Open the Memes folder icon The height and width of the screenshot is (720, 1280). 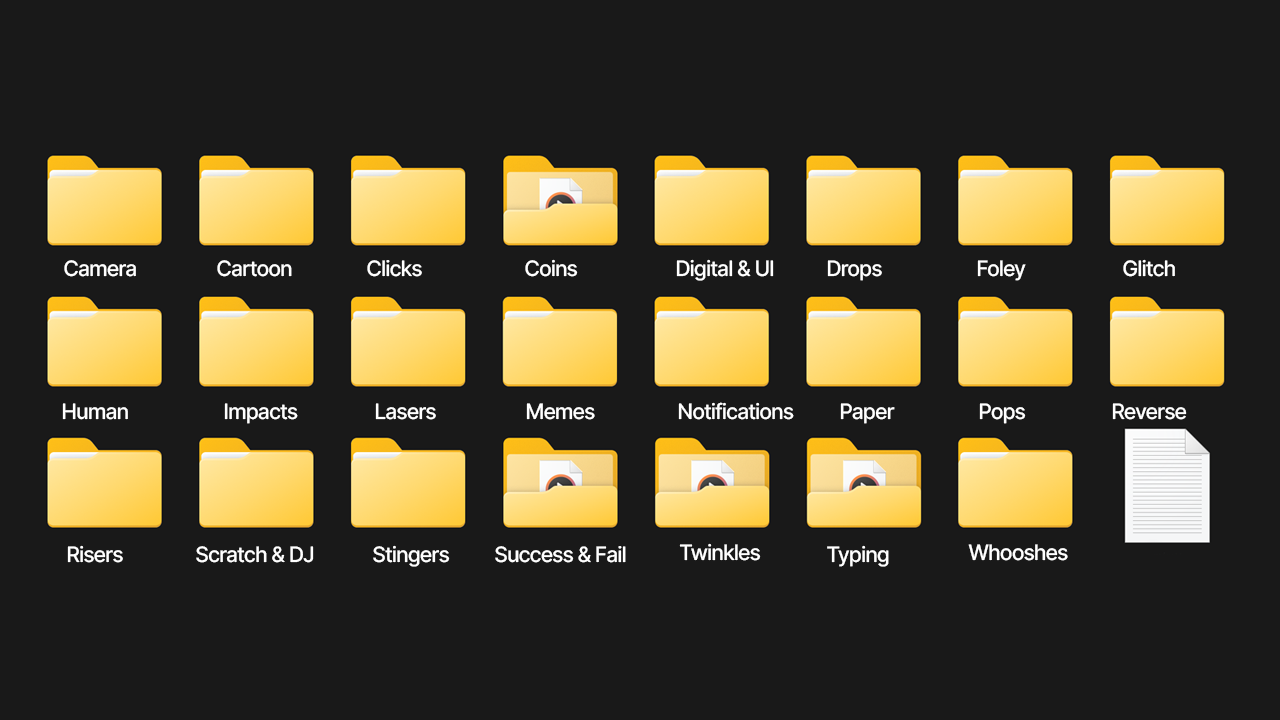[x=560, y=342]
